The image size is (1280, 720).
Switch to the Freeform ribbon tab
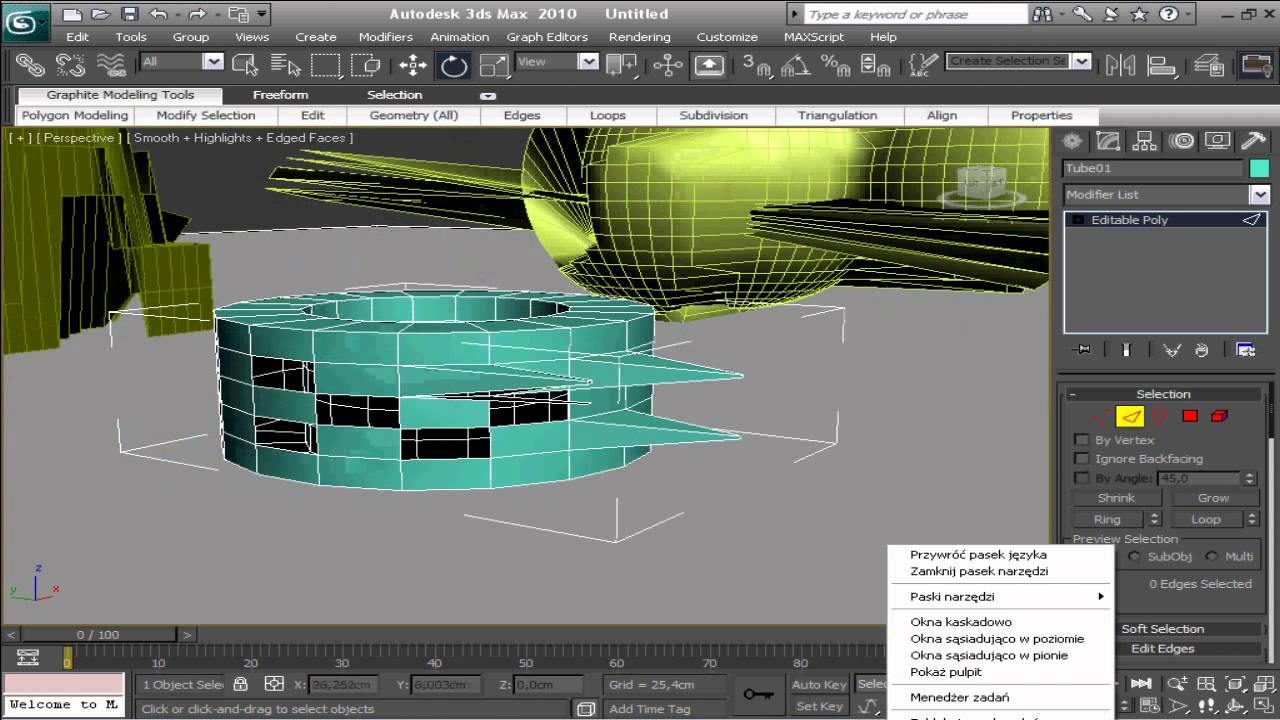[280, 95]
